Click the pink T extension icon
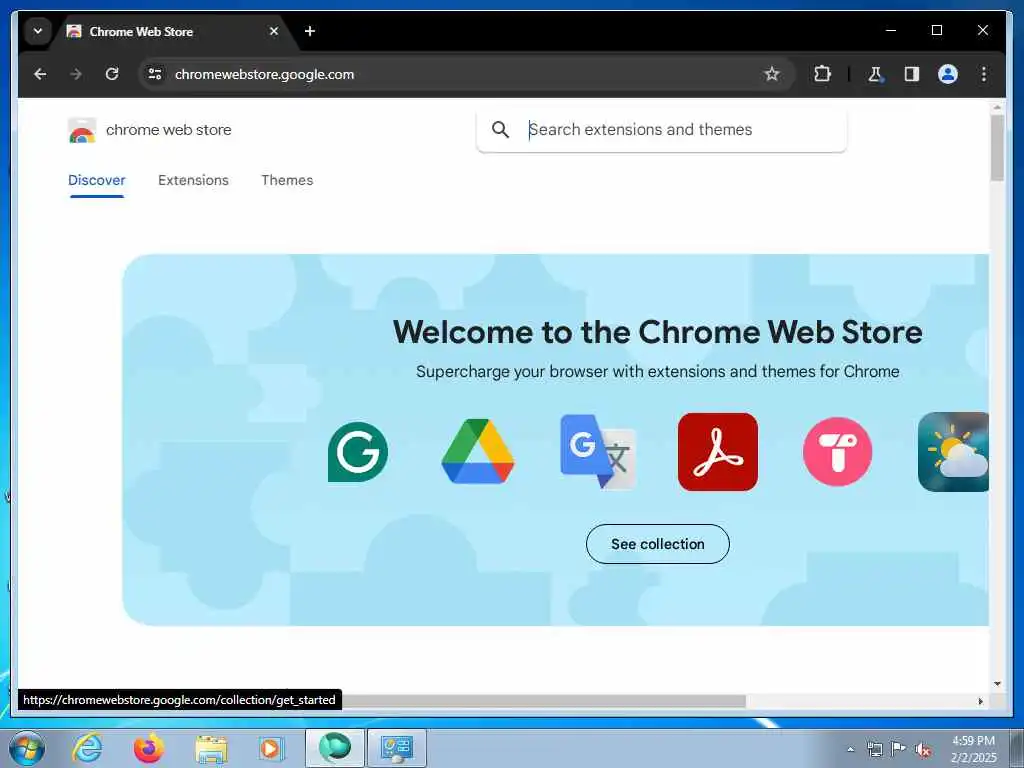This screenshot has height=768, width=1024. (x=837, y=452)
